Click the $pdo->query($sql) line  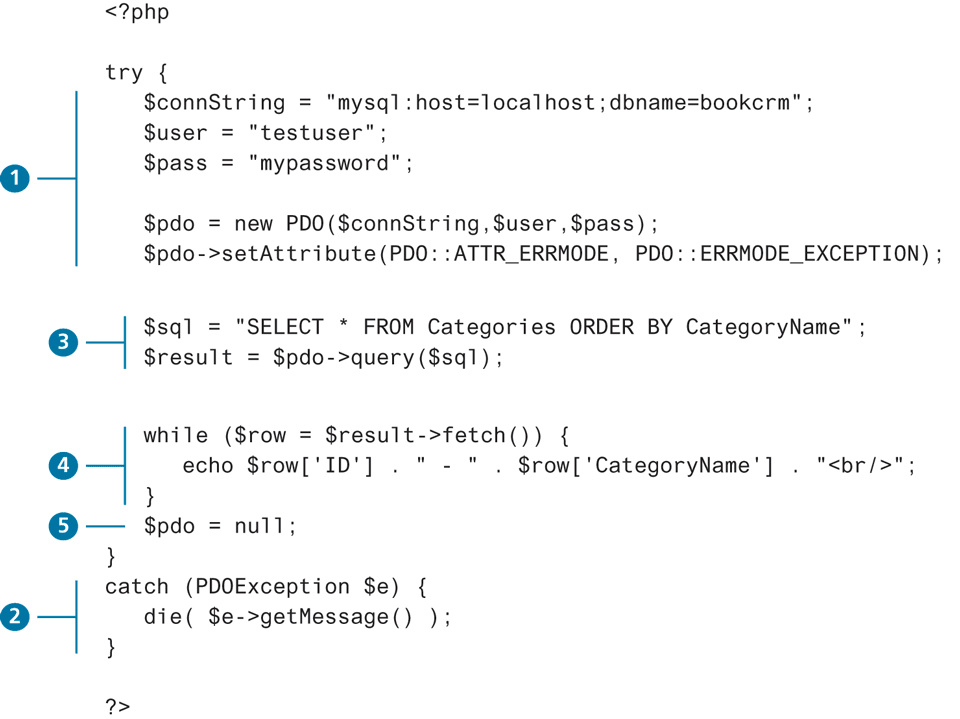tap(323, 357)
